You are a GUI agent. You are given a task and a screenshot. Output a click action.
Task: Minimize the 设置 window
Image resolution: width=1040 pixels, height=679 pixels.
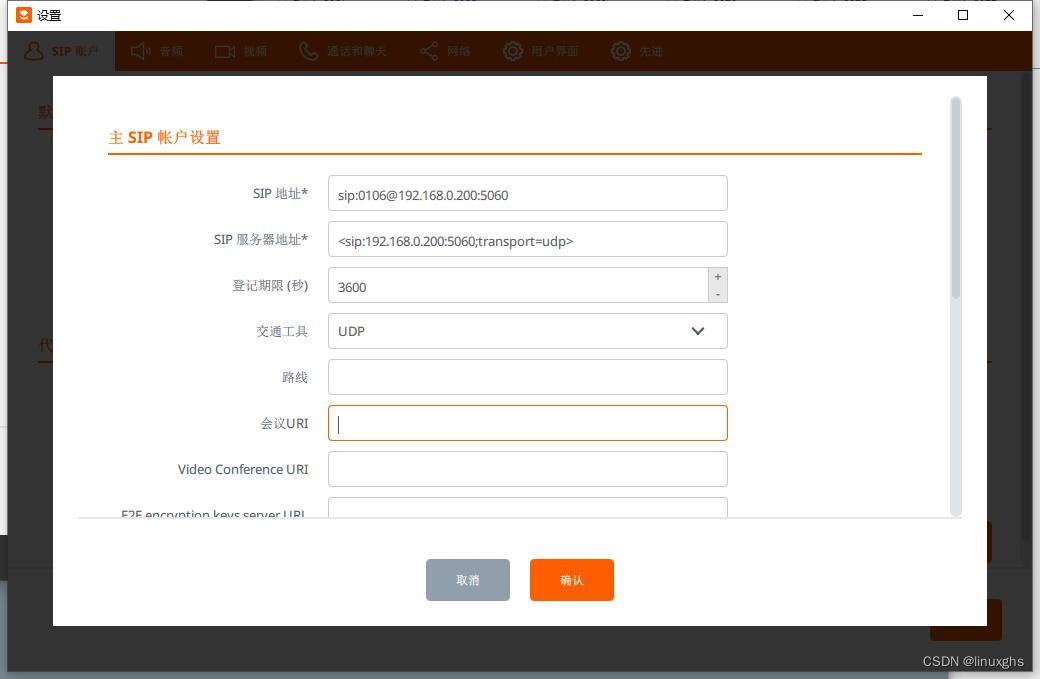point(918,15)
